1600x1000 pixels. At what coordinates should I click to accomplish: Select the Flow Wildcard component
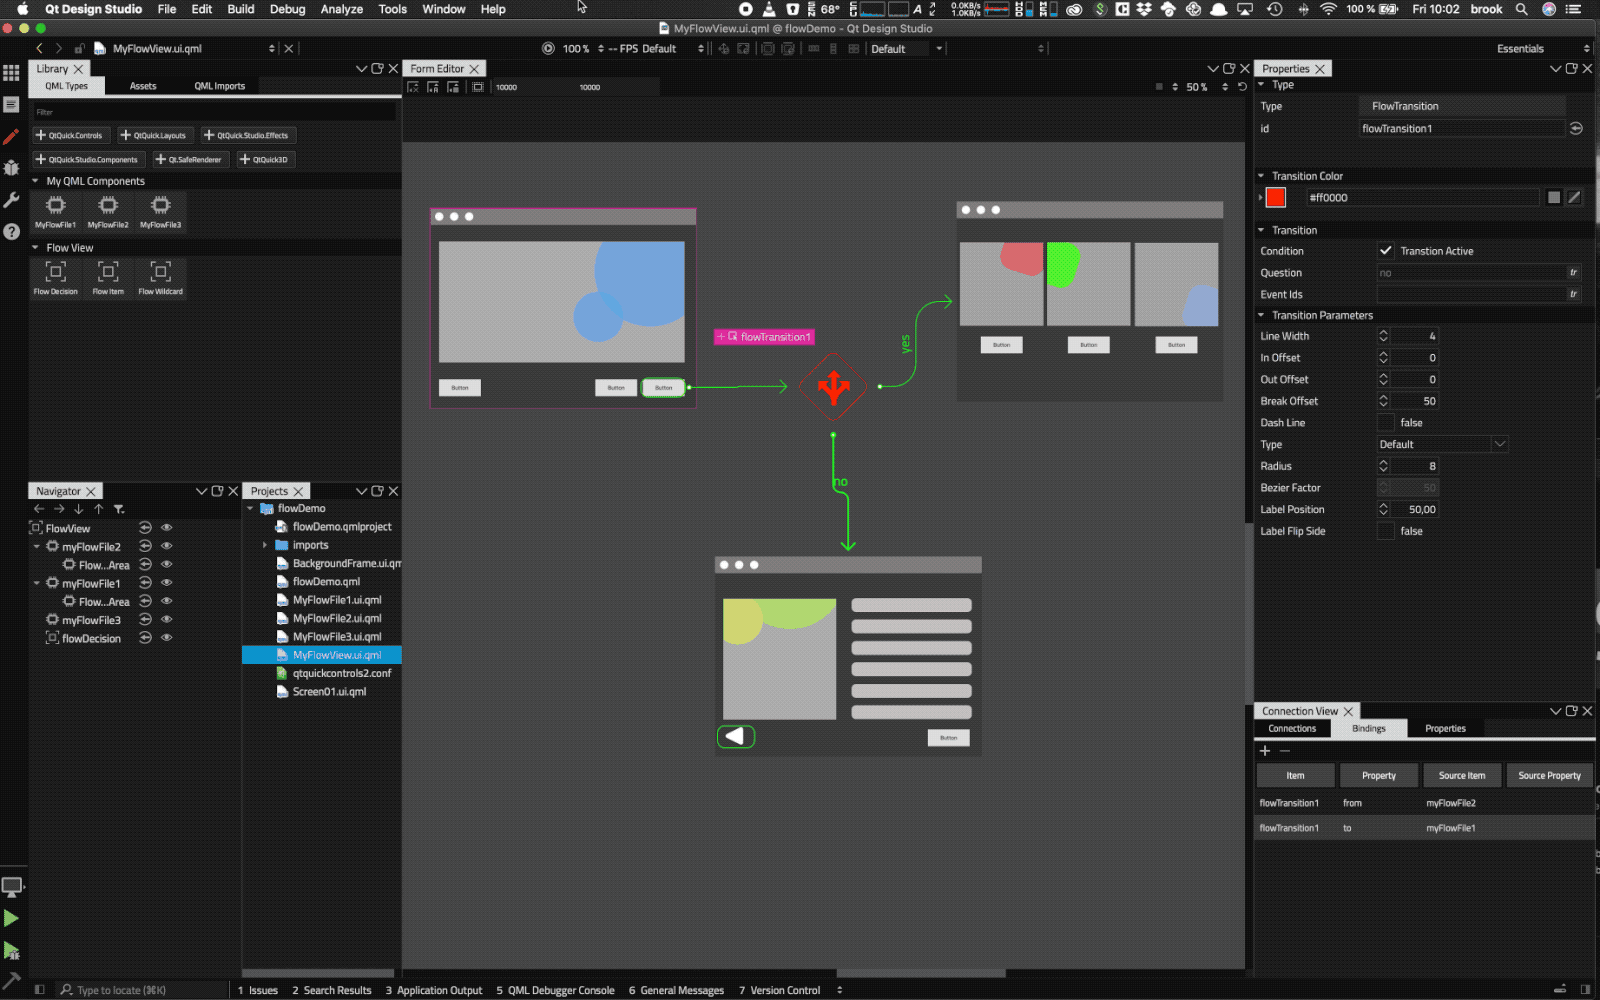(160, 277)
